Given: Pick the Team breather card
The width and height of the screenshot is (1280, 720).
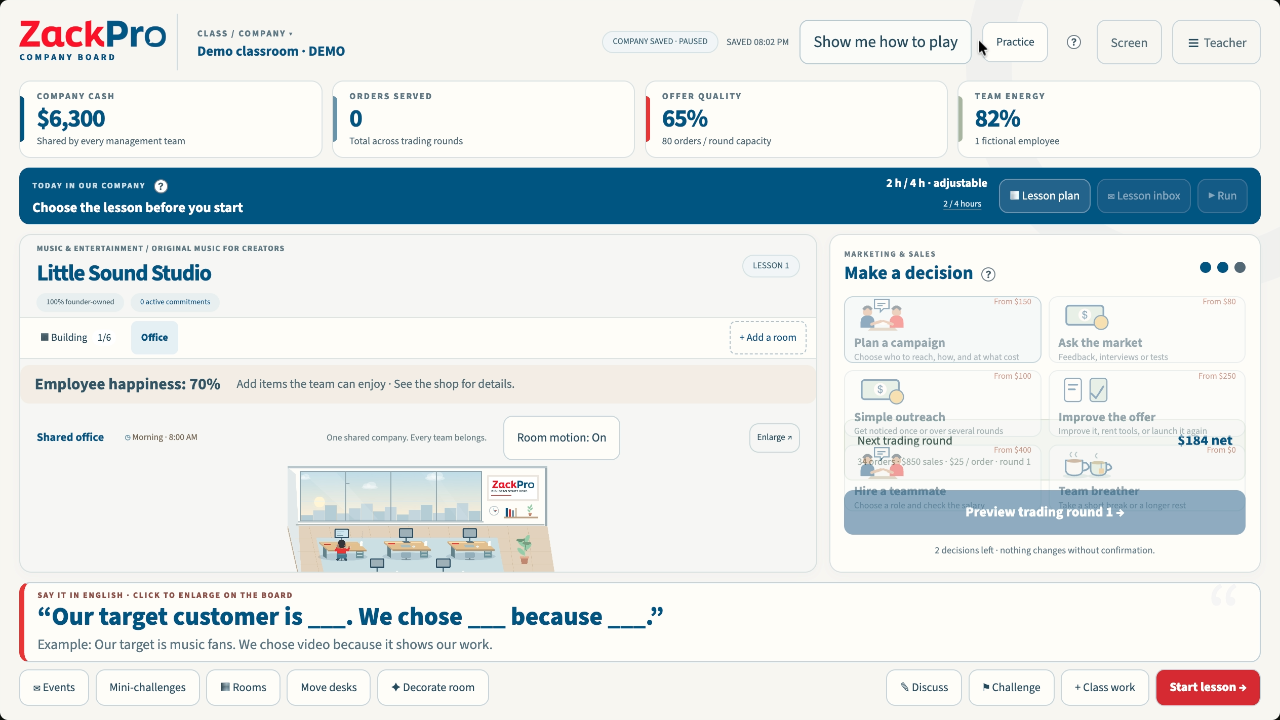Looking at the screenshot, I should coord(1146,478).
